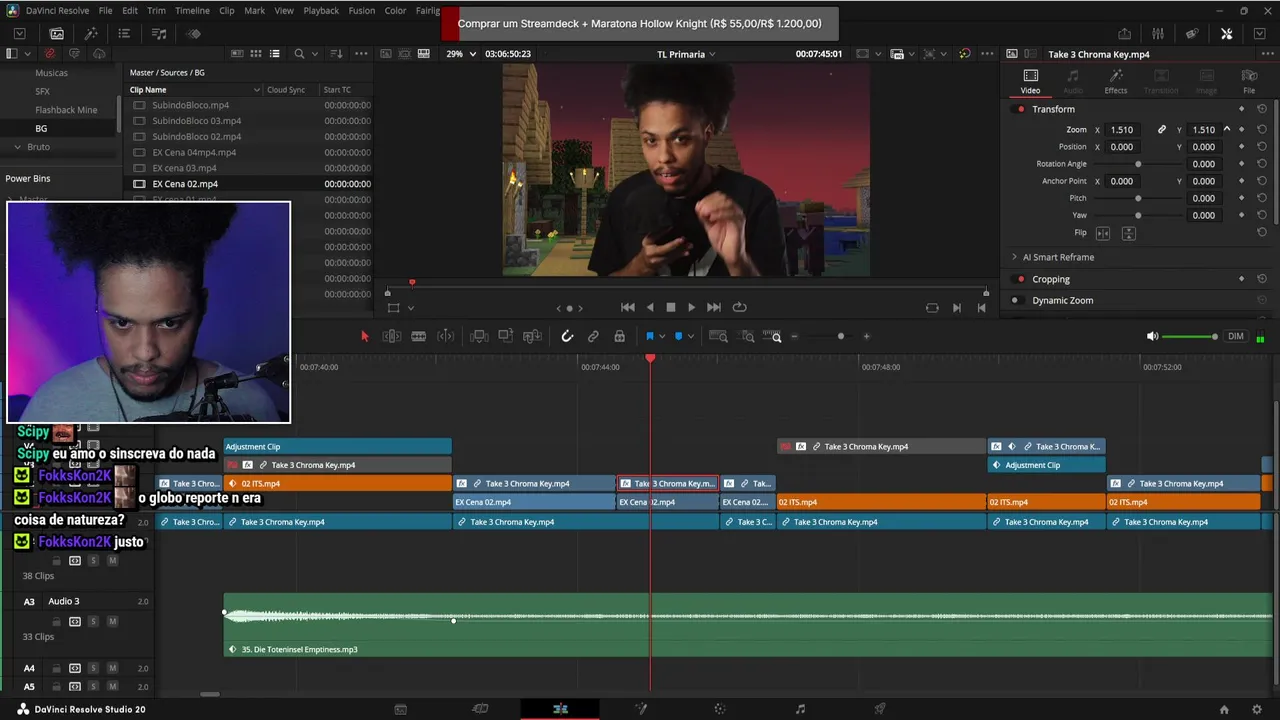
Task: Switch to the File inspector tab
Action: tap(1249, 81)
